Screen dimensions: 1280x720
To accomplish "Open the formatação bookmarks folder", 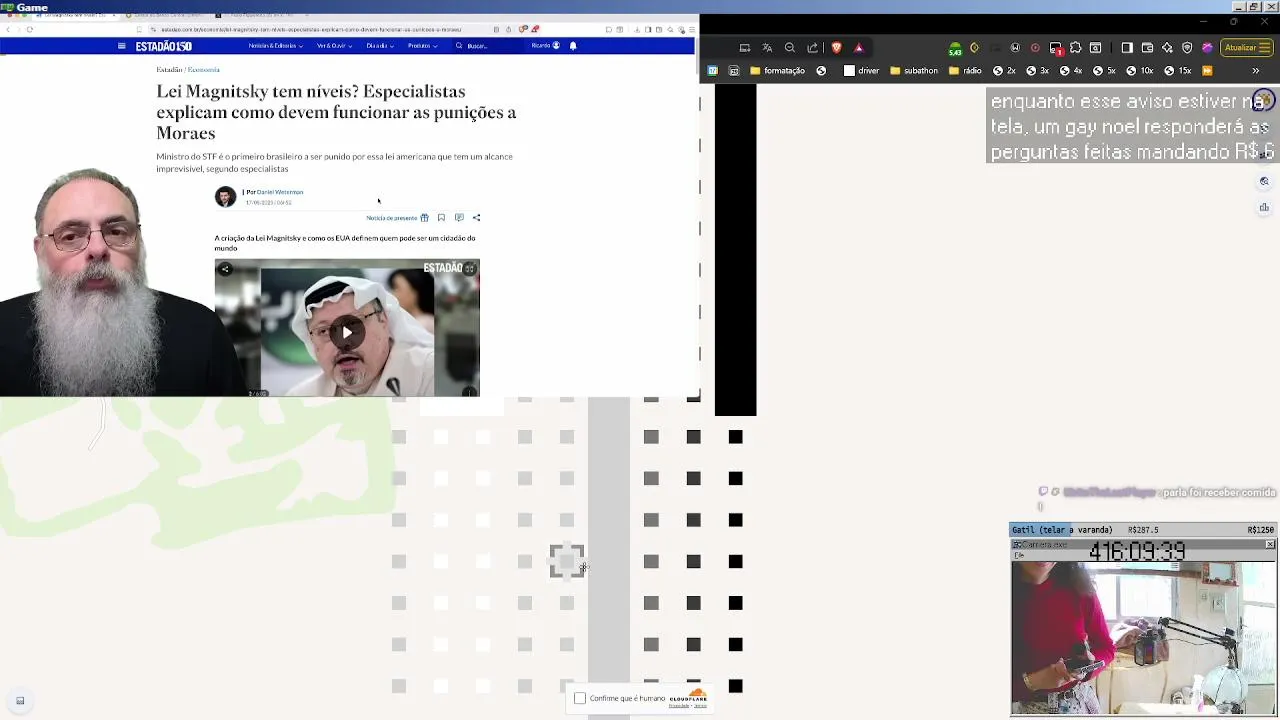I will 777,71.
